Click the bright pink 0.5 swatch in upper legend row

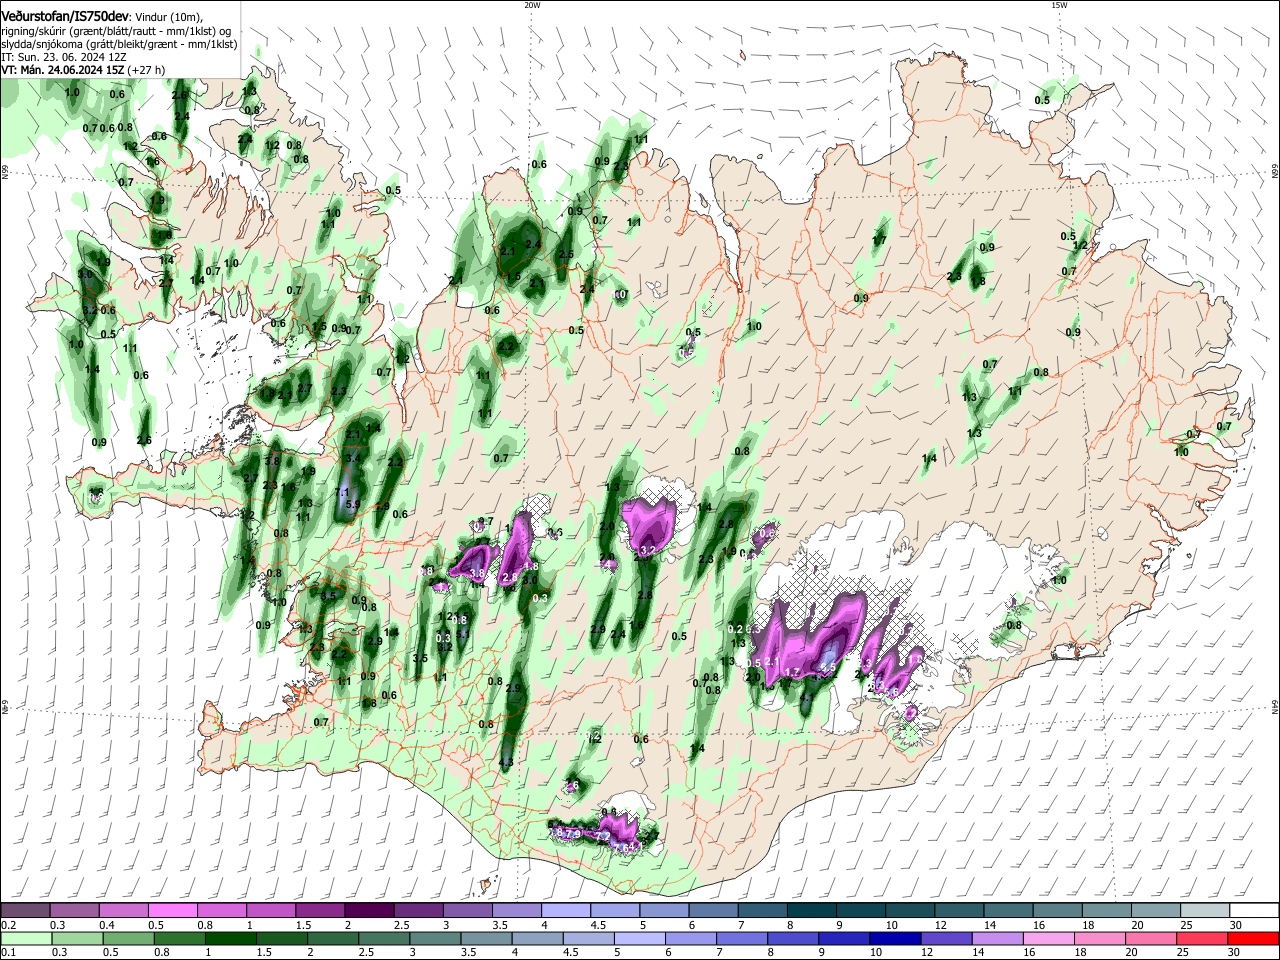(x=172, y=910)
